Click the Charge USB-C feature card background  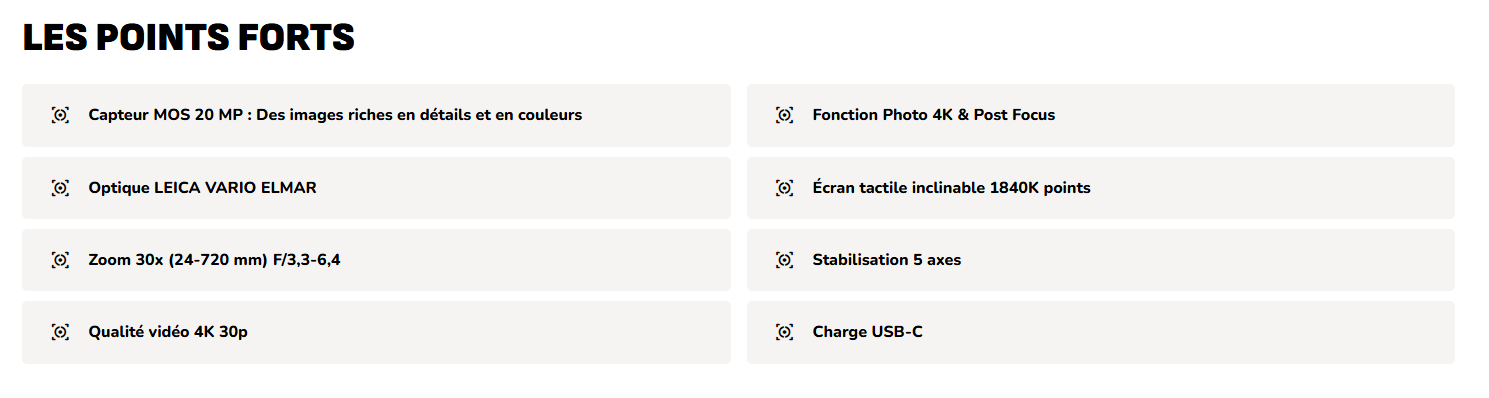pos(1100,332)
